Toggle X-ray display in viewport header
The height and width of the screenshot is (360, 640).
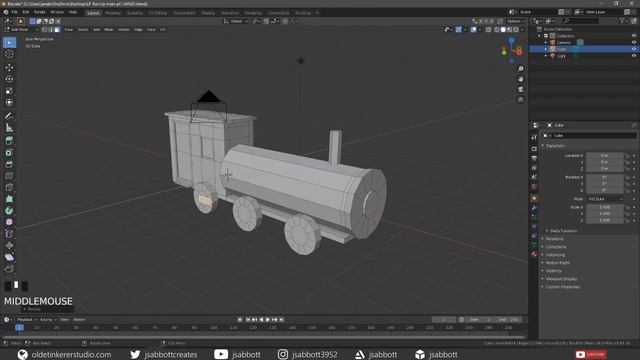pyautogui.click(x=488, y=30)
